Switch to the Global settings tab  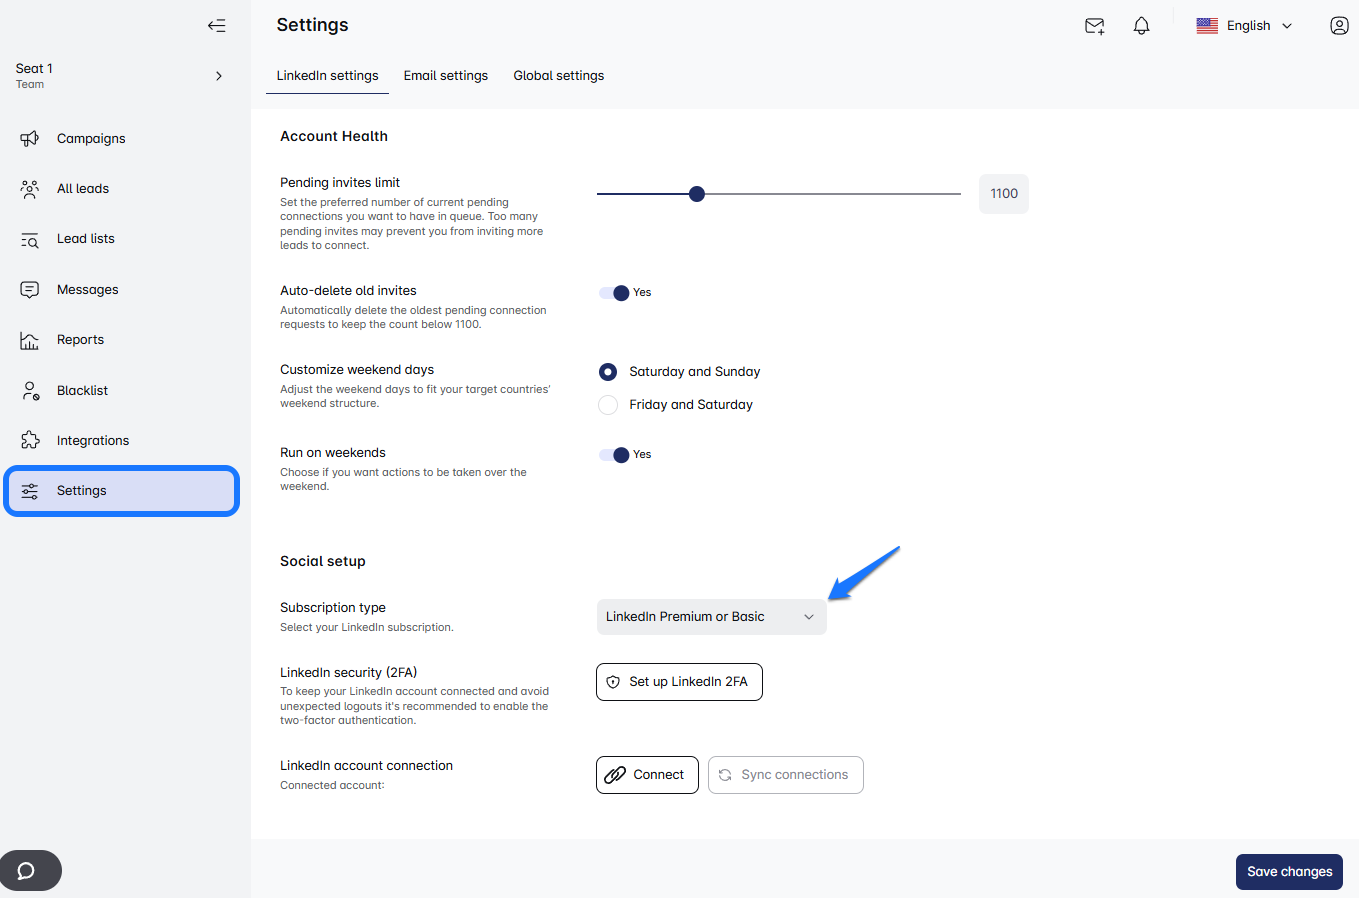(x=558, y=76)
